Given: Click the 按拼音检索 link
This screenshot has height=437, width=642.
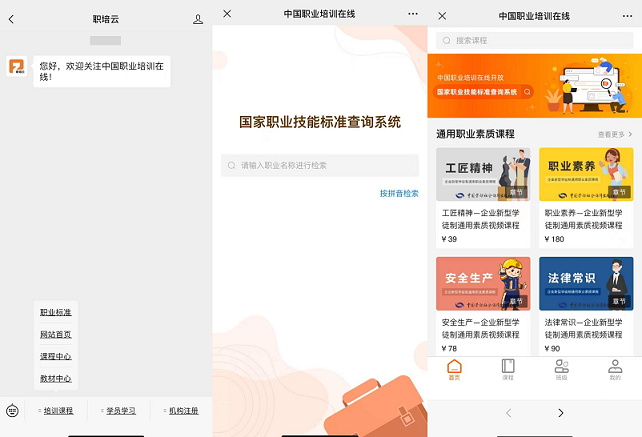Looking at the screenshot, I should [399, 193].
